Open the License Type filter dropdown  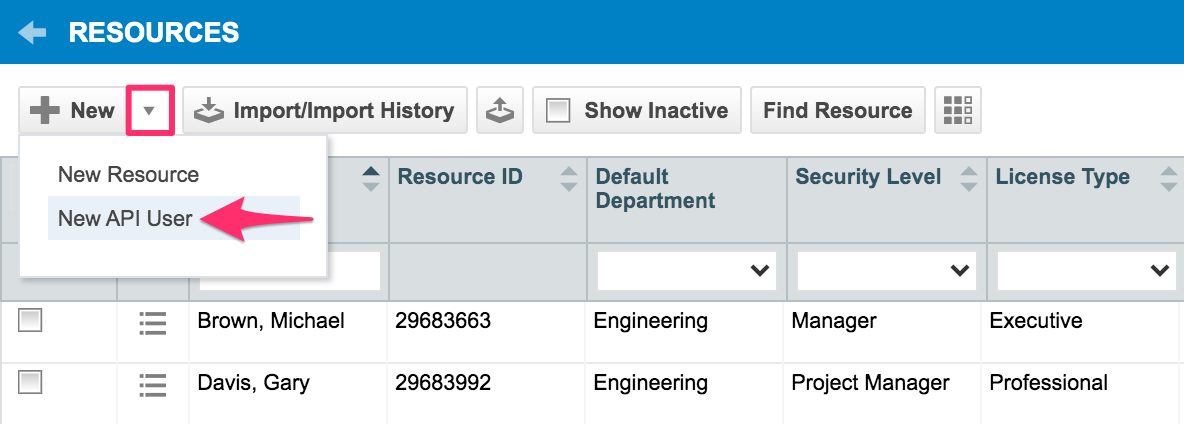coord(1086,271)
